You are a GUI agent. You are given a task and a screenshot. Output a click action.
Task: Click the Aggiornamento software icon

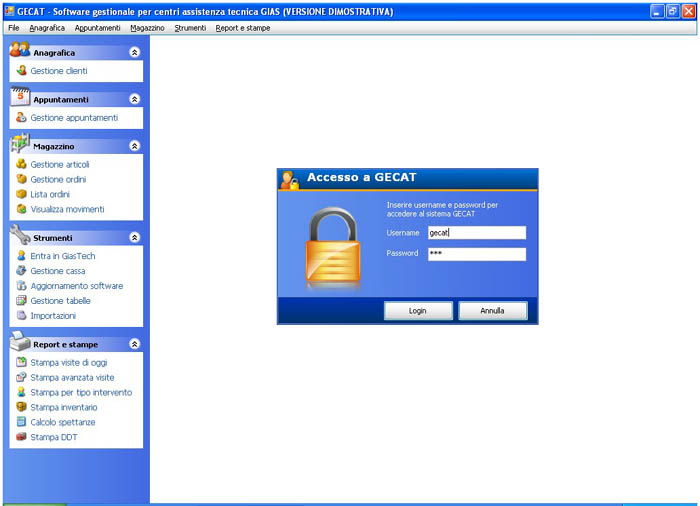[21, 285]
